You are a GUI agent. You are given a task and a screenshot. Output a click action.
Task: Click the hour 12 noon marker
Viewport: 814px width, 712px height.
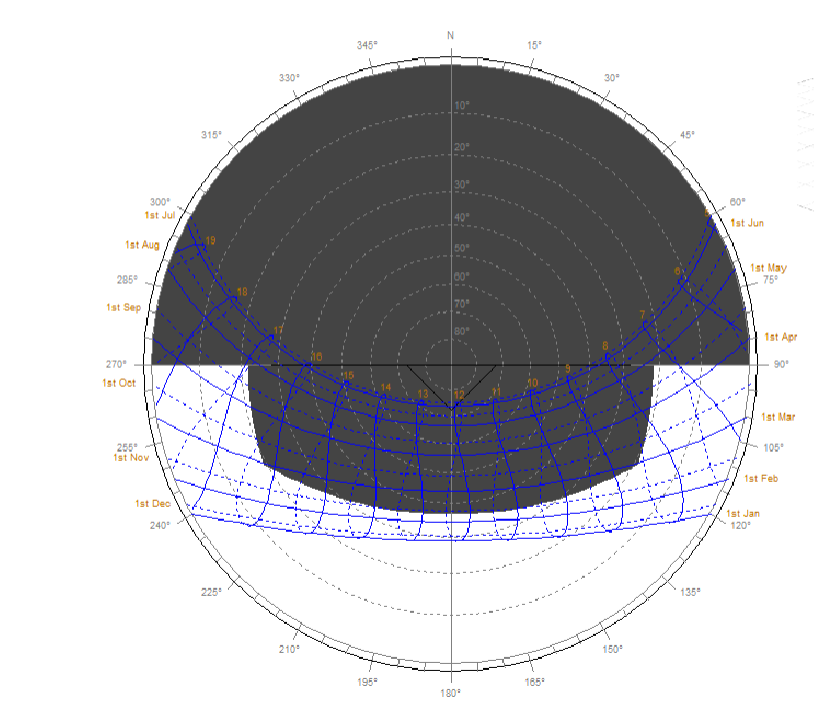pos(458,393)
